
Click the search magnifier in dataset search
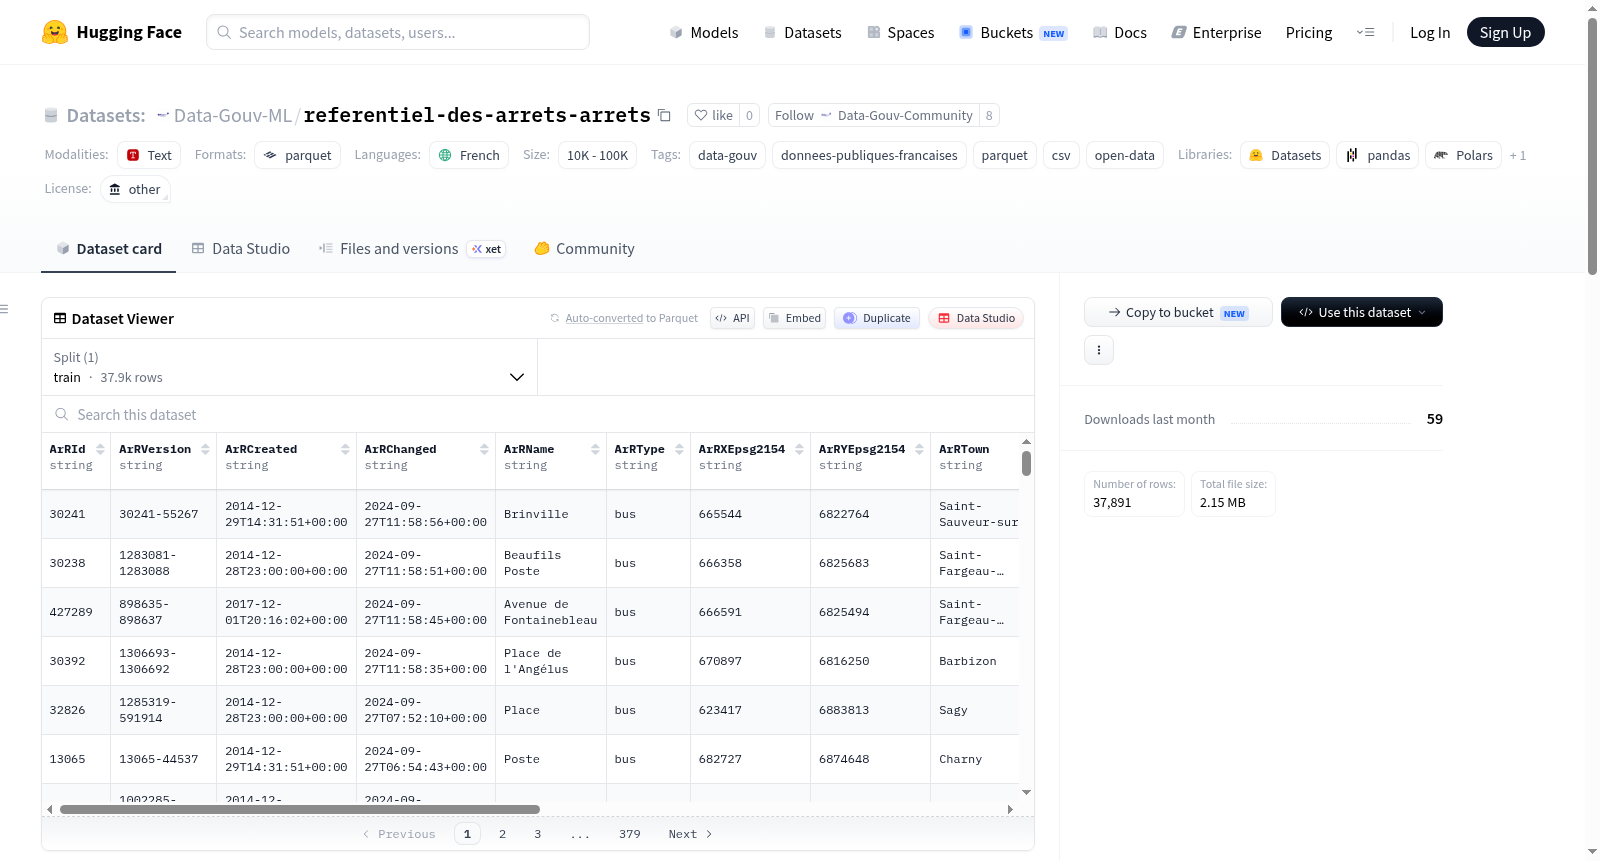pyautogui.click(x=62, y=414)
